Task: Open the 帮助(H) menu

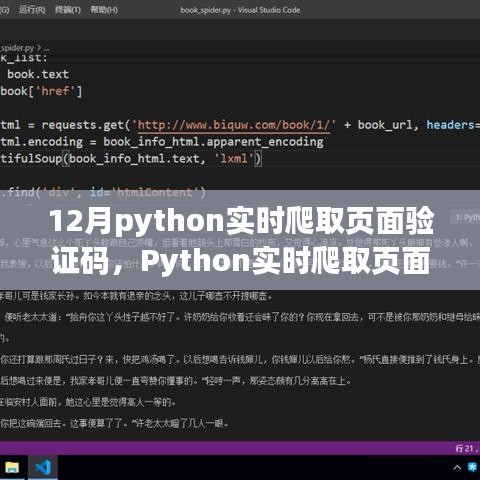Action: [104, 10]
